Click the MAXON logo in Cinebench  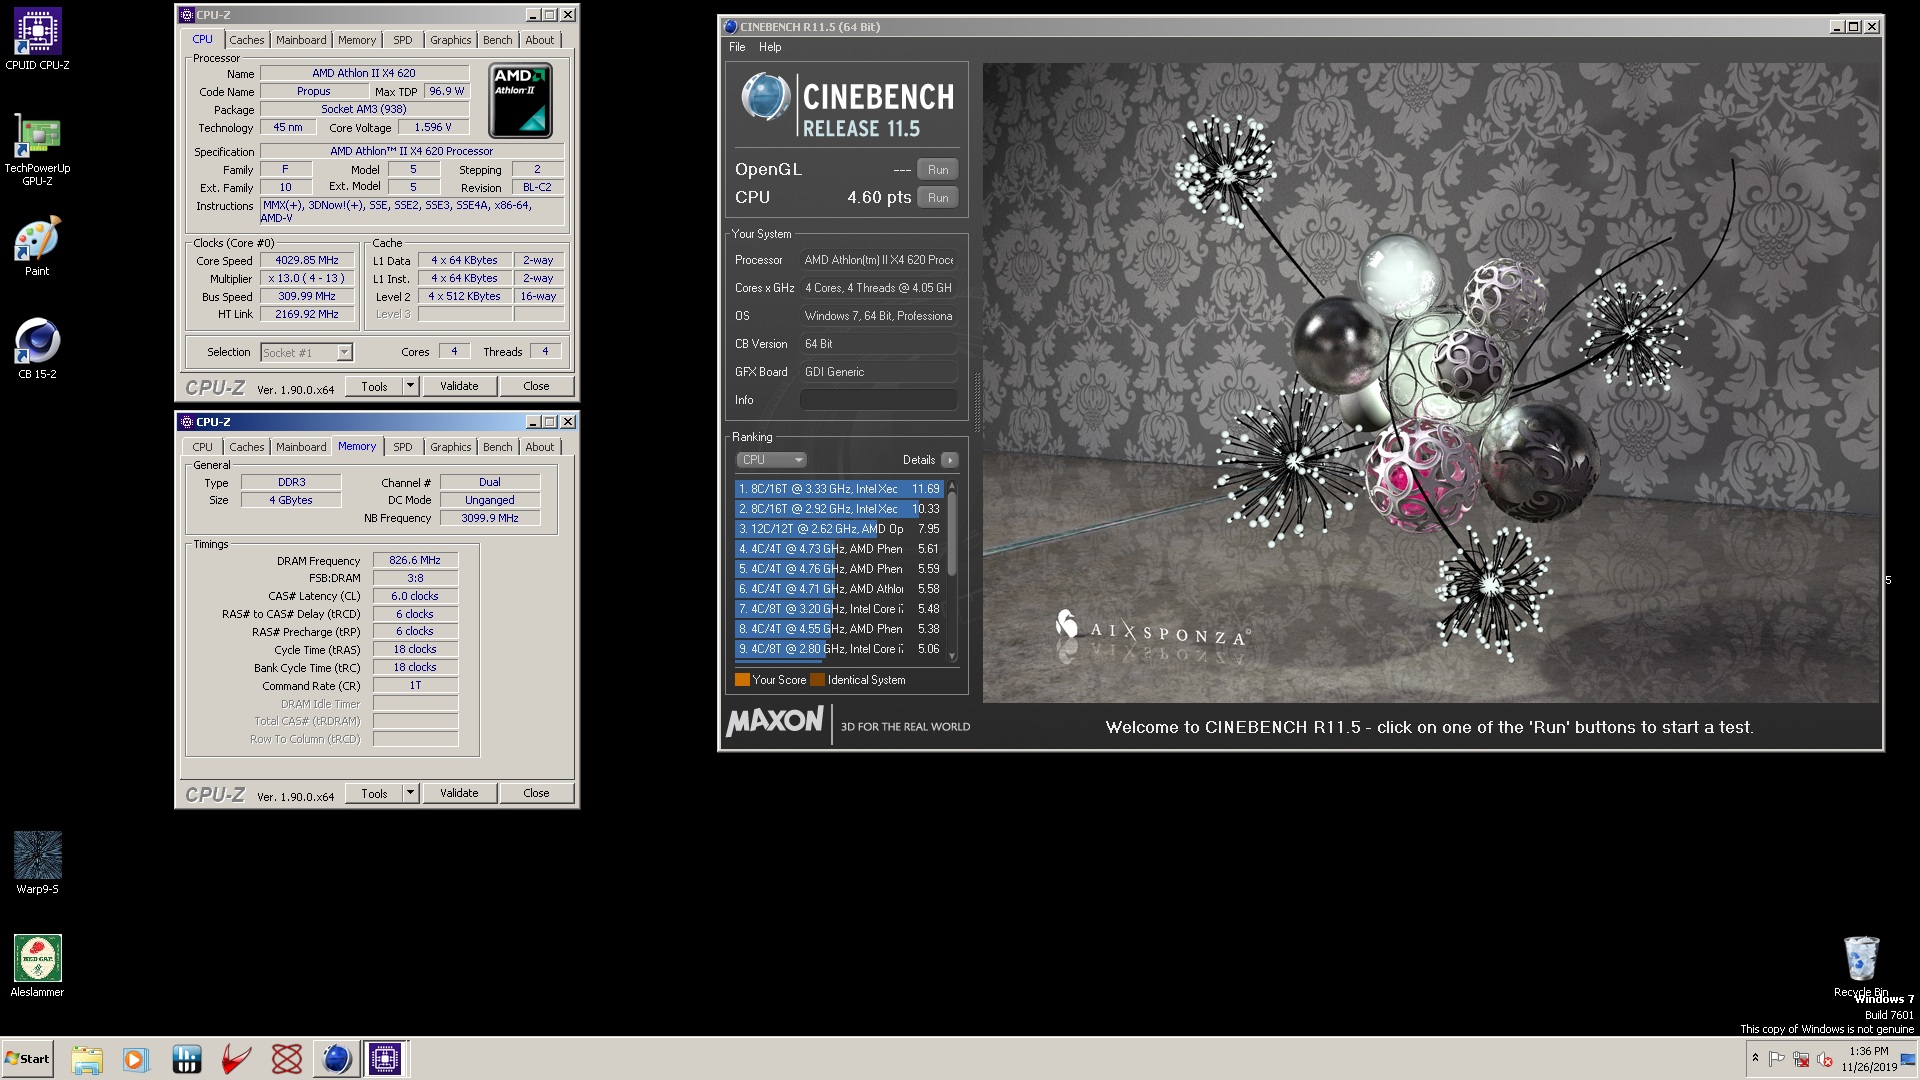point(775,721)
